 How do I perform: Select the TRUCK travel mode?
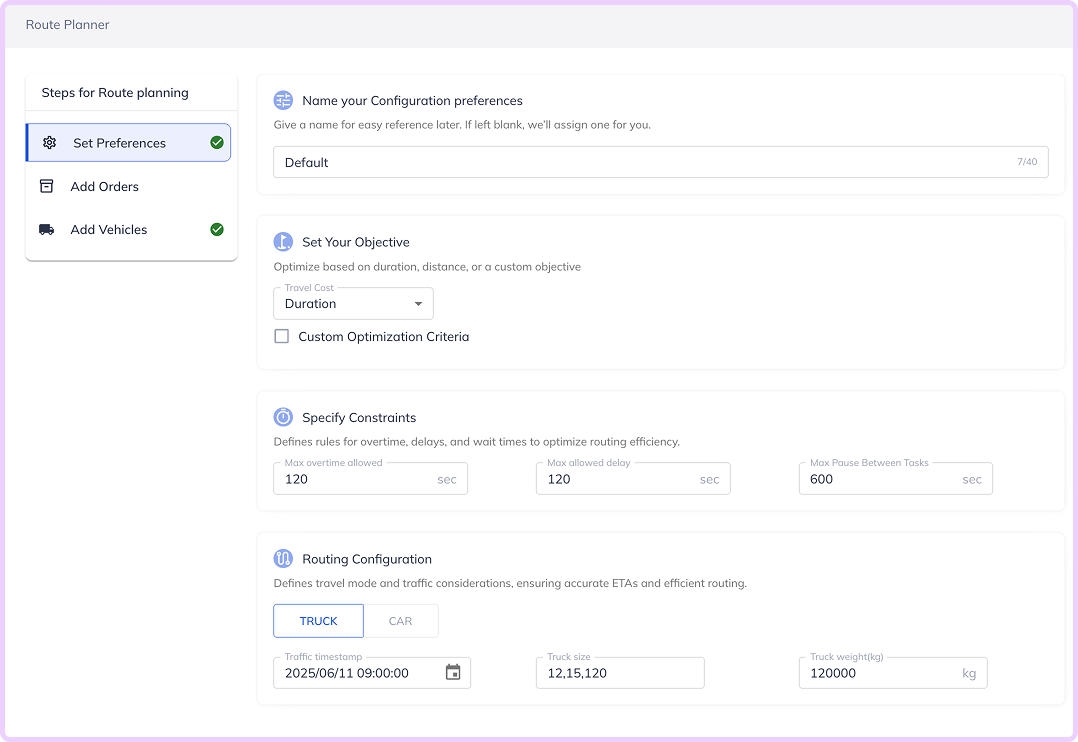(x=318, y=621)
